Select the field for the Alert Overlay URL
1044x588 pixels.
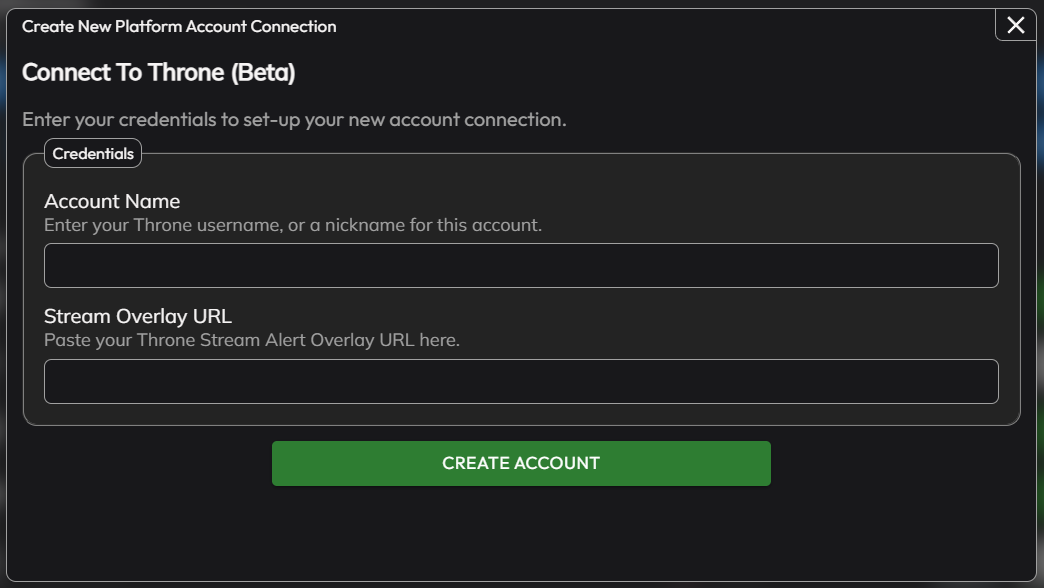521,381
